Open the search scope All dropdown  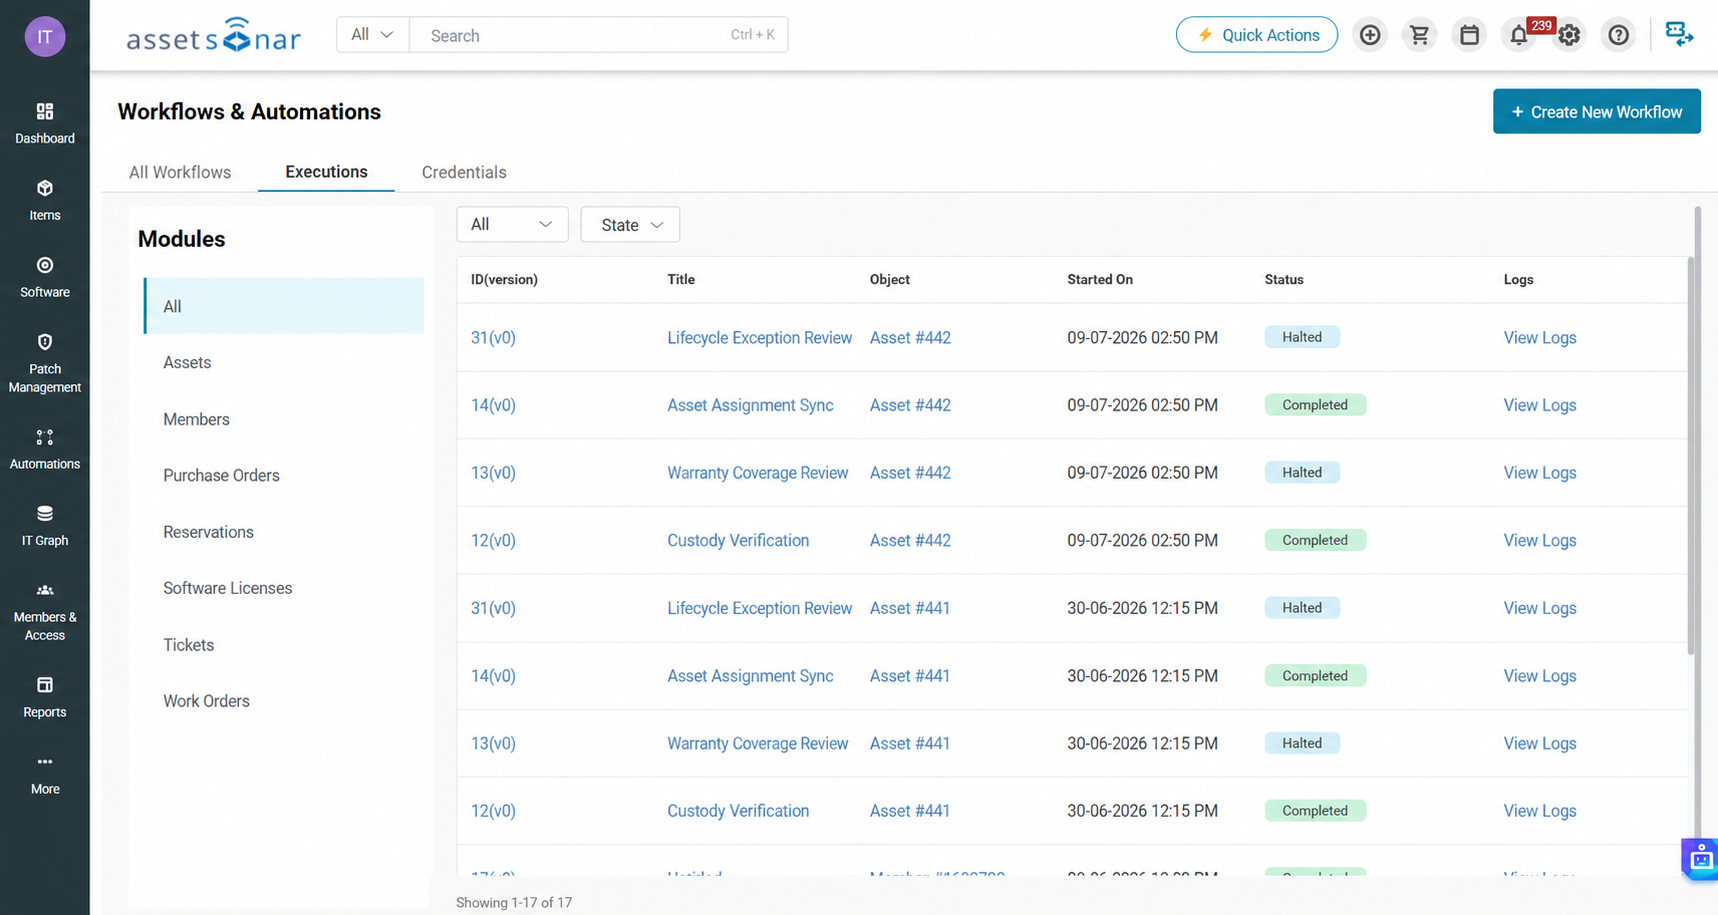pos(372,35)
